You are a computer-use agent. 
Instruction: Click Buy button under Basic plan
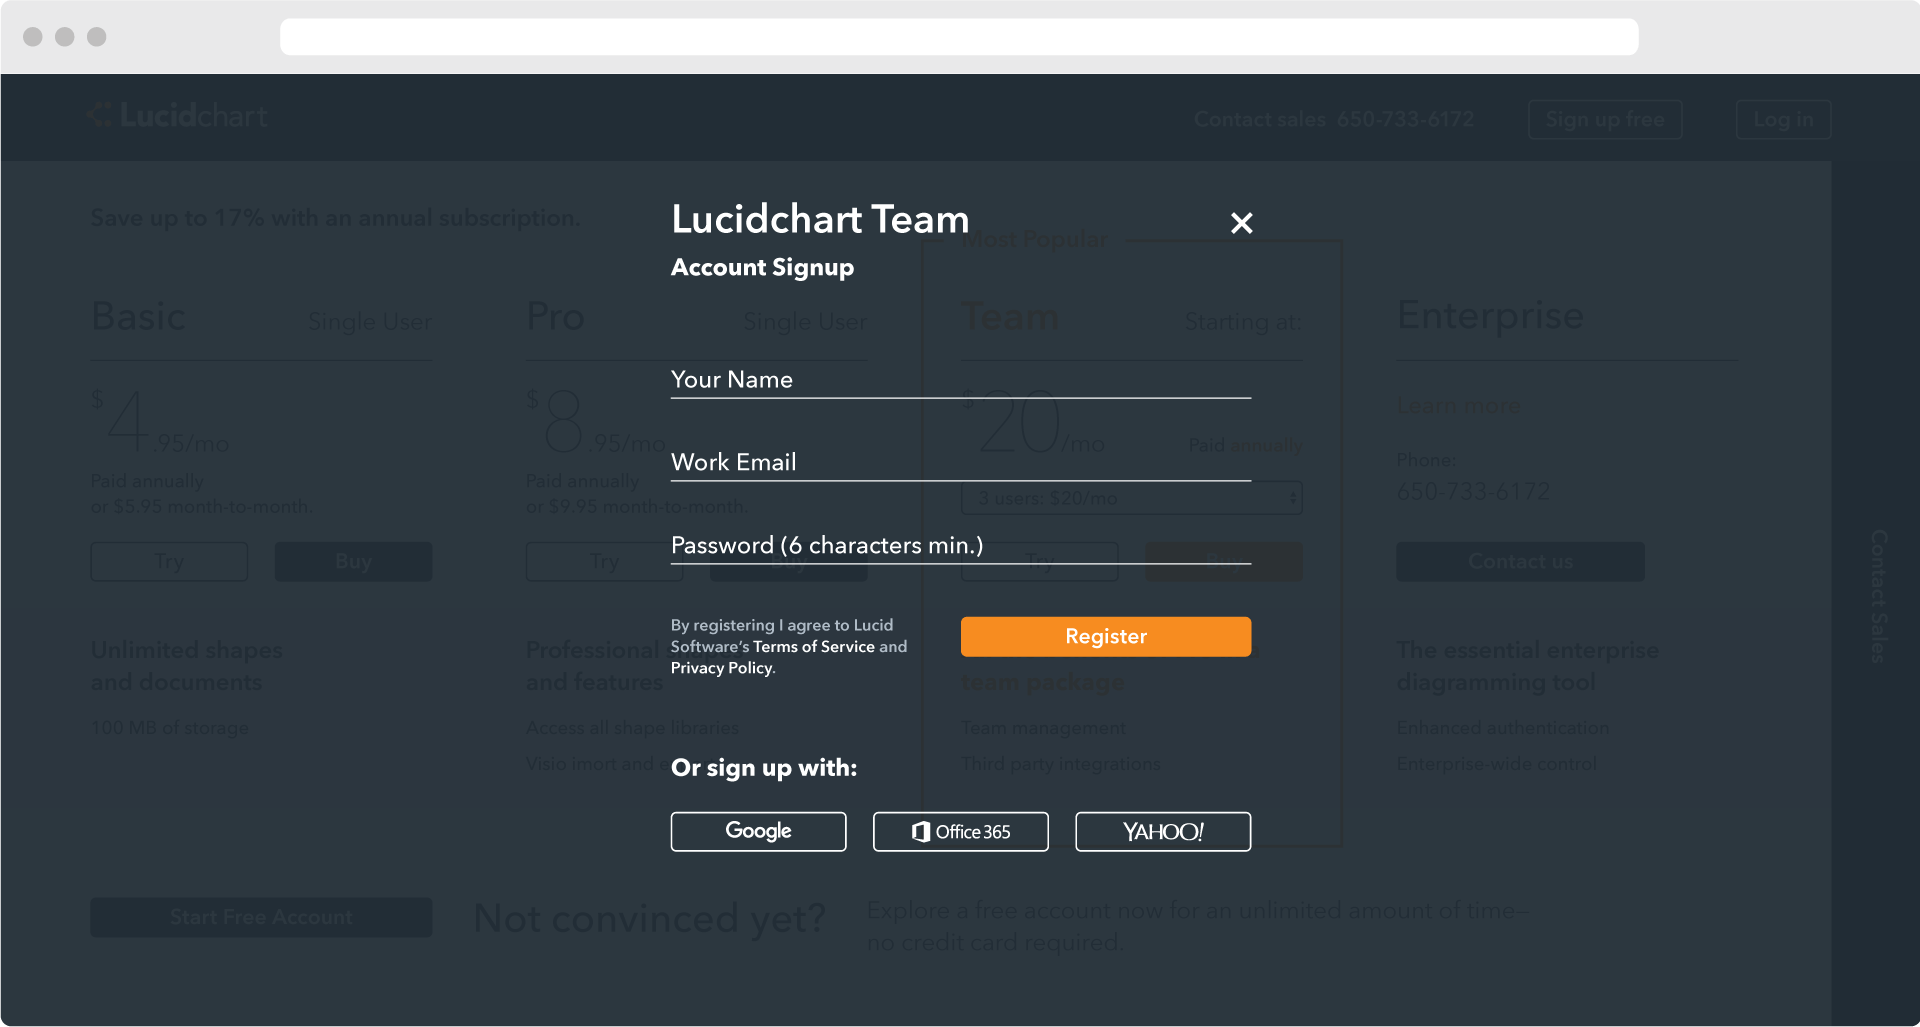tap(353, 562)
